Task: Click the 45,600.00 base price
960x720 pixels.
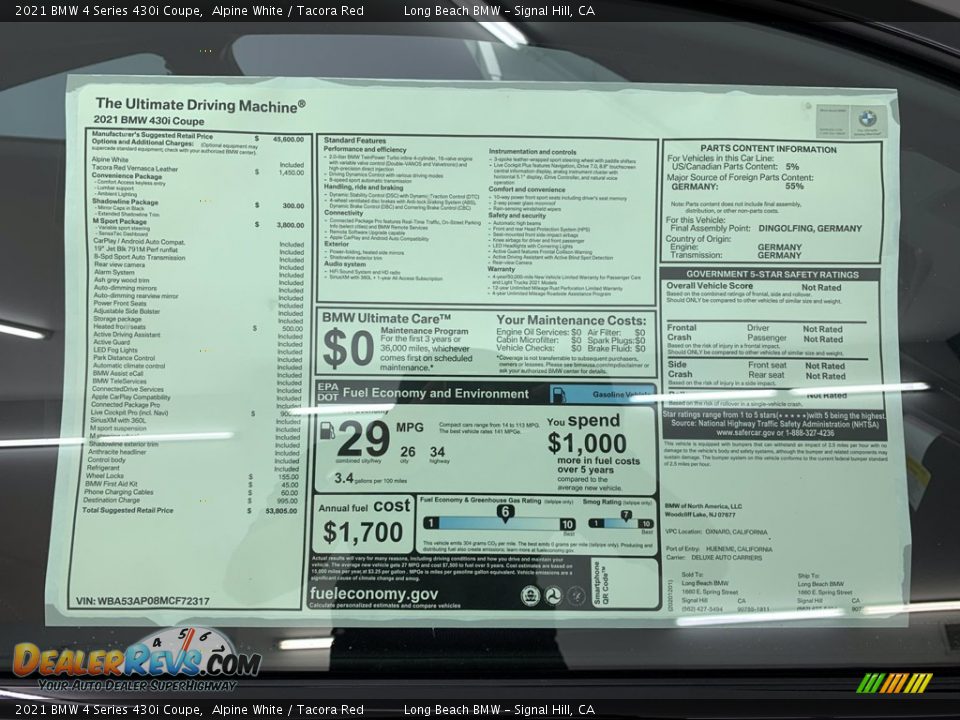Action: point(288,140)
